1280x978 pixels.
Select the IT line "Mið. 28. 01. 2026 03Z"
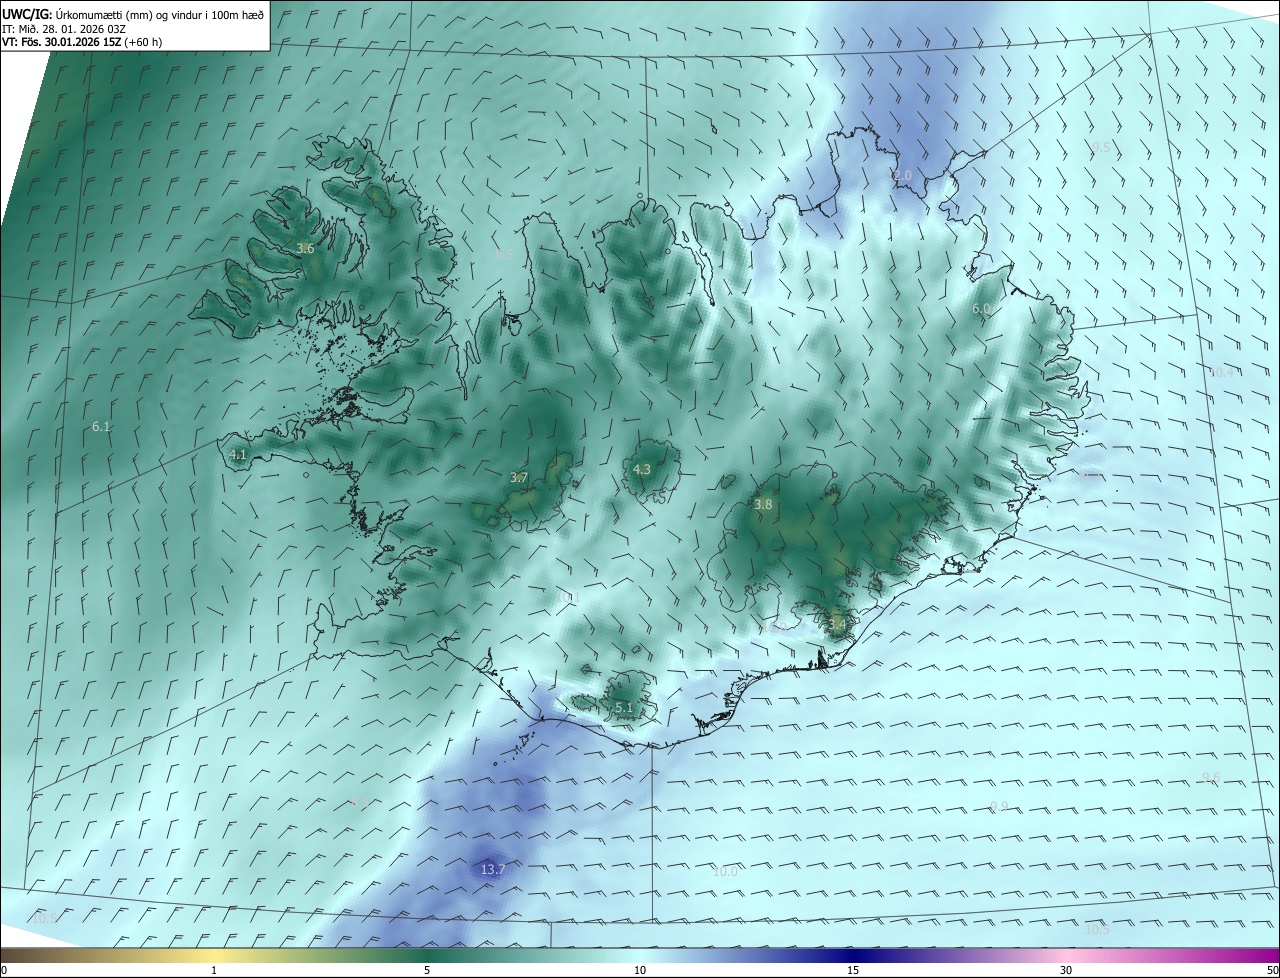[71, 28]
